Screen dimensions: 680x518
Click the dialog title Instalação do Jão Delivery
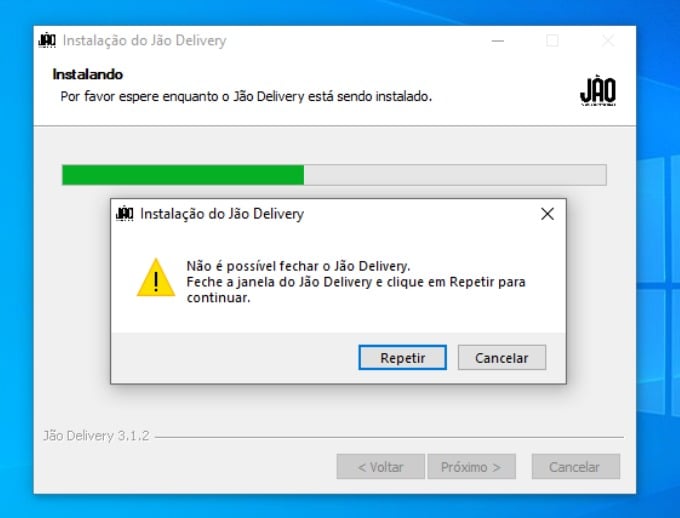click(222, 214)
